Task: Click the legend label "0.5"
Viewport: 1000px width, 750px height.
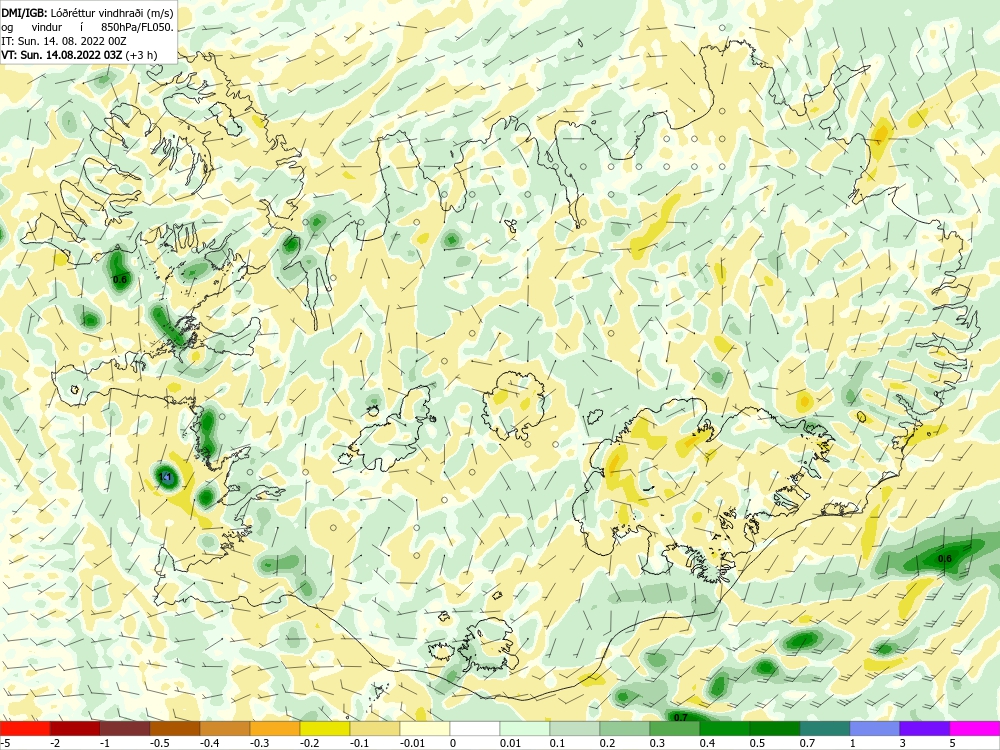Action: coord(758,743)
